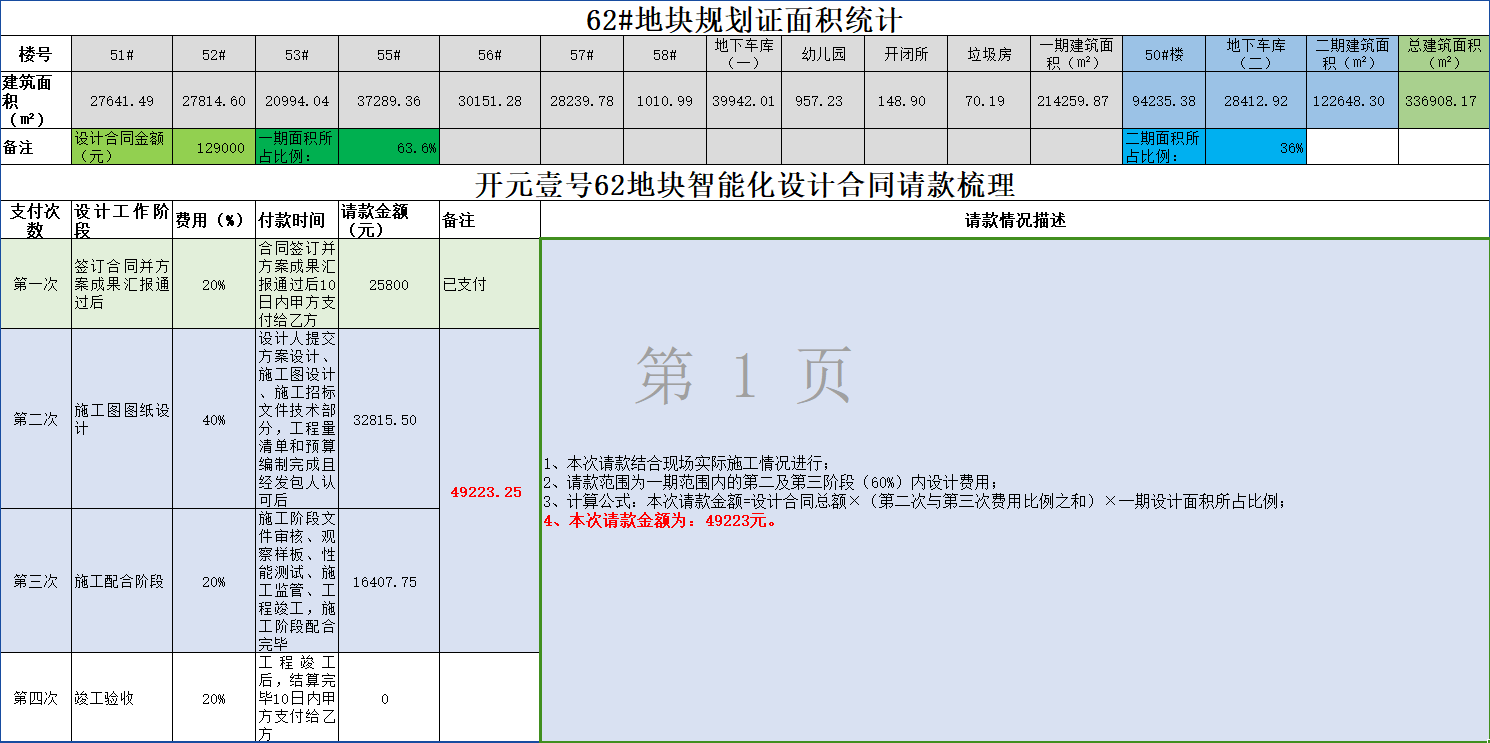This screenshot has width=1490, height=743.
Task: Click the 垃圾房 column header cell
Action: [988, 55]
